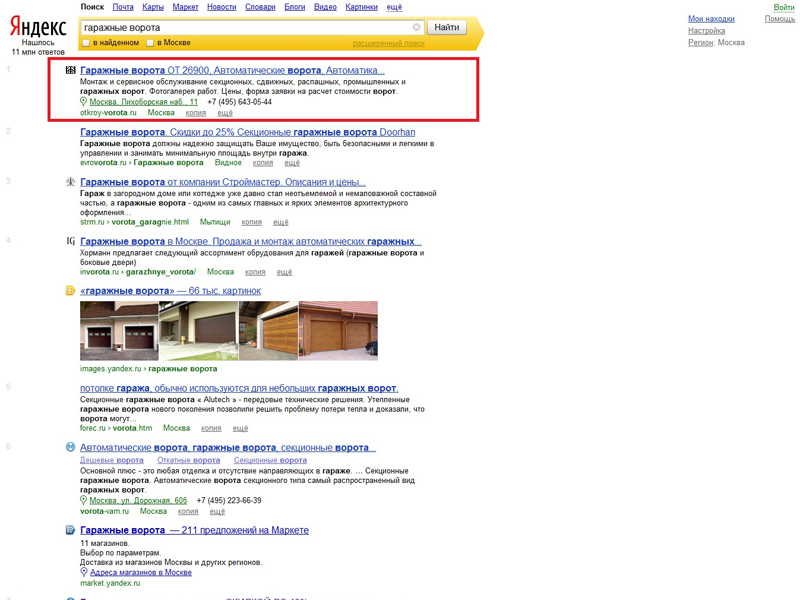Viewport: 800px width, 600px height.
Task: Open 'Дешевые ворота' sitelink
Action: click(x=112, y=460)
